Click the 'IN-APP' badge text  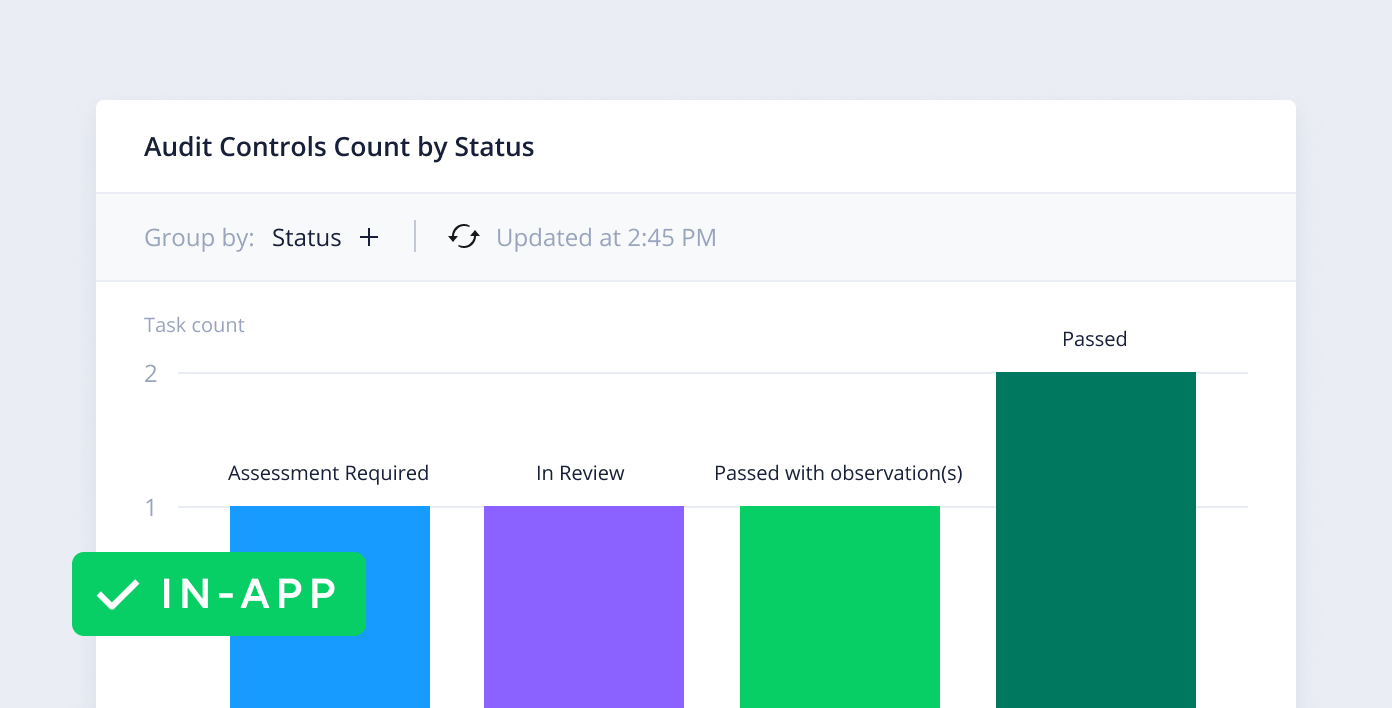point(250,594)
